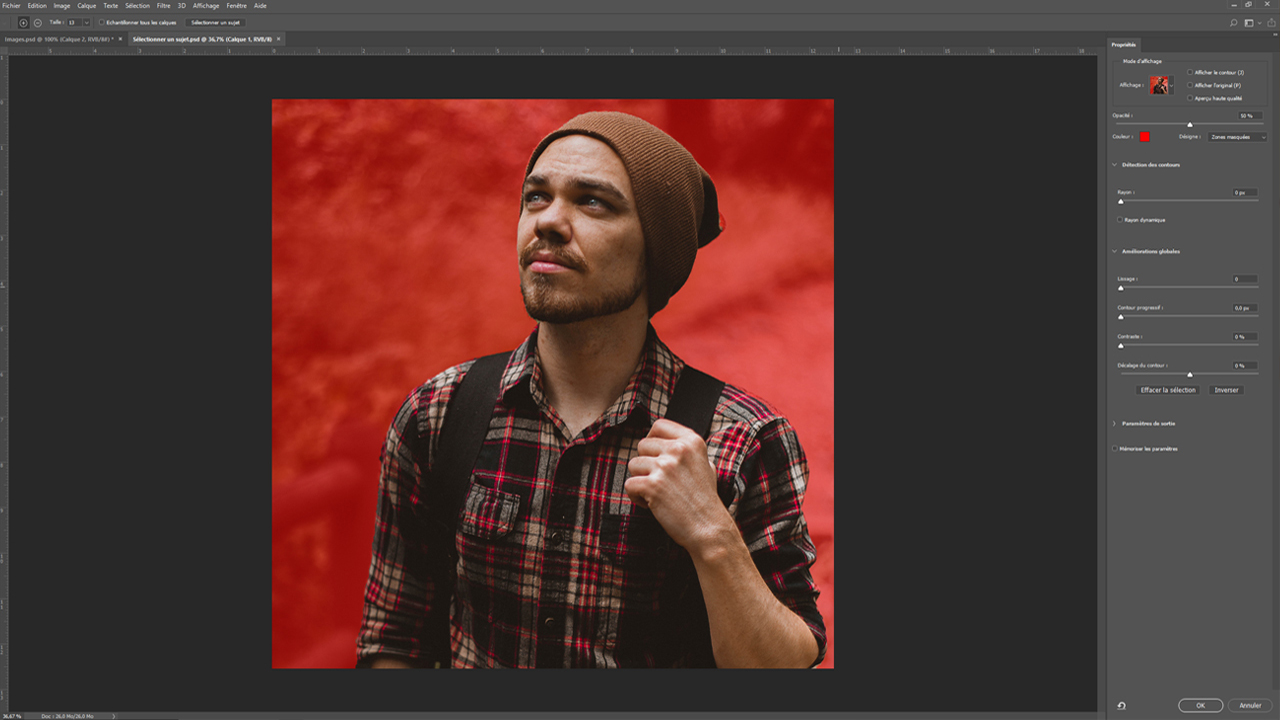Click the Décalage du contour slider handle
This screenshot has width=1280, height=720.
1190,375
